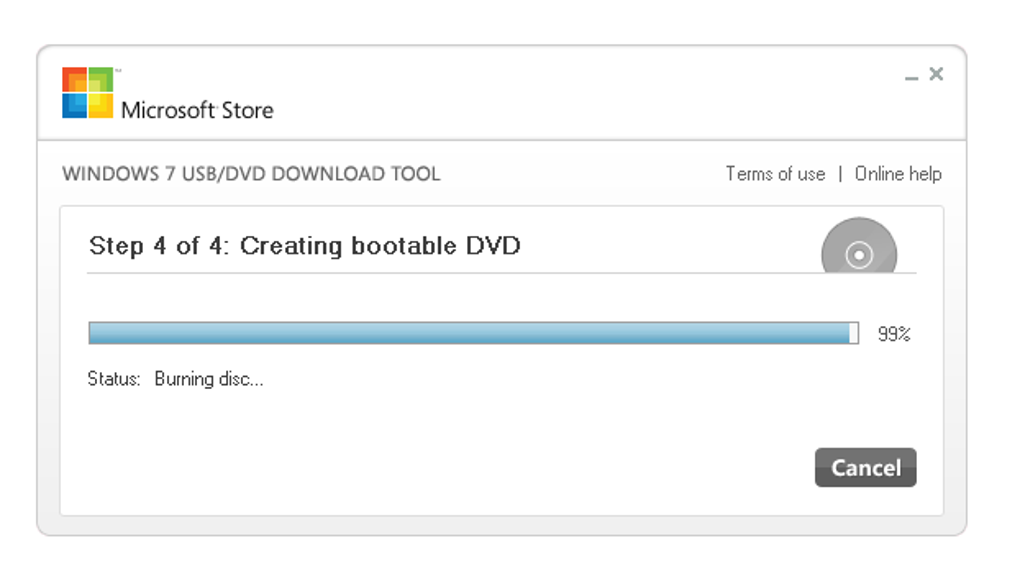
Task: Click the Windows 7 USB/DVD Download Tool title
Action: click(x=251, y=174)
